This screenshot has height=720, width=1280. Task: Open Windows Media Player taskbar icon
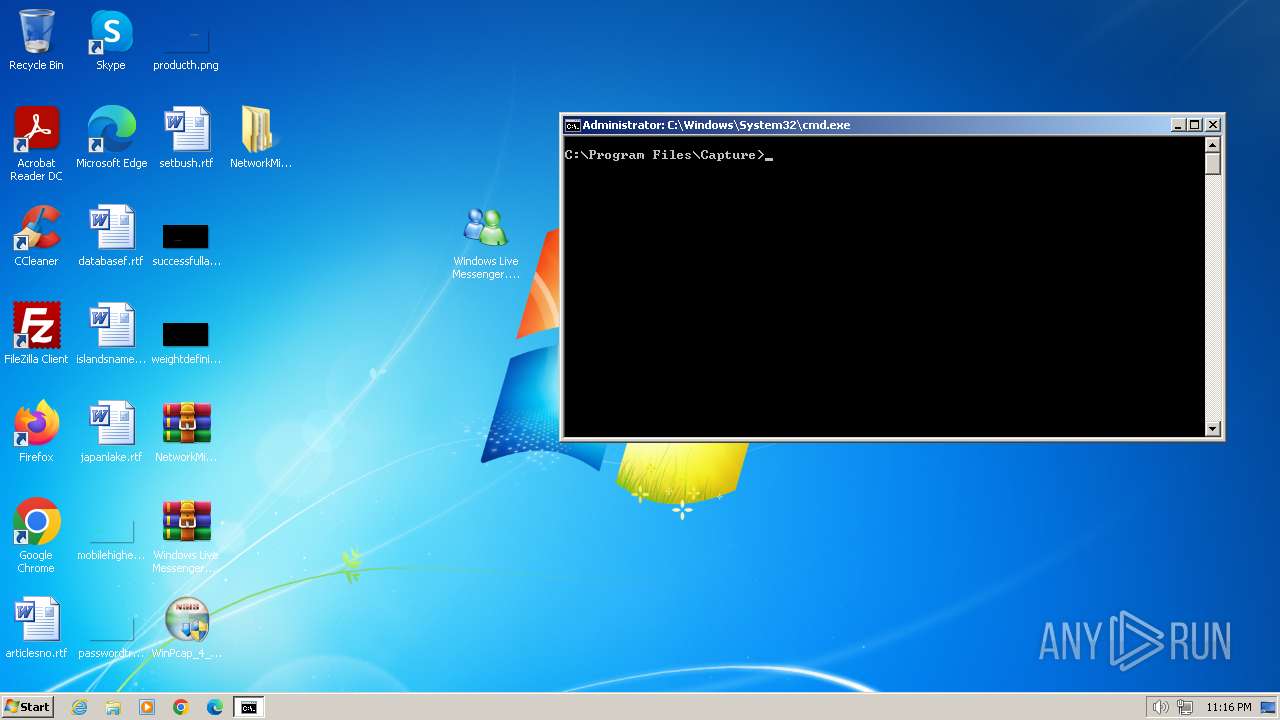point(147,707)
